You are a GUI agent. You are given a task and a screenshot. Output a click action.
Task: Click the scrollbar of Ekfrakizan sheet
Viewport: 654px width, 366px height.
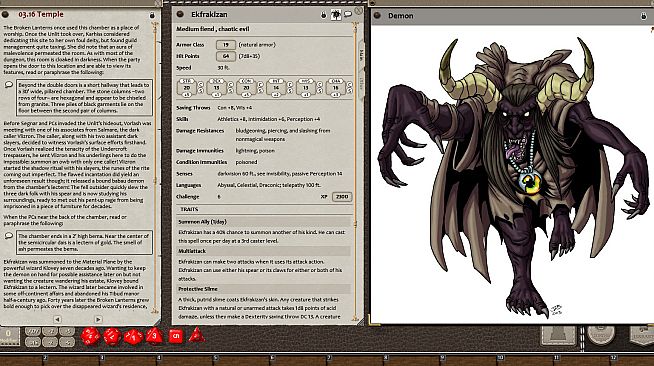355,171
